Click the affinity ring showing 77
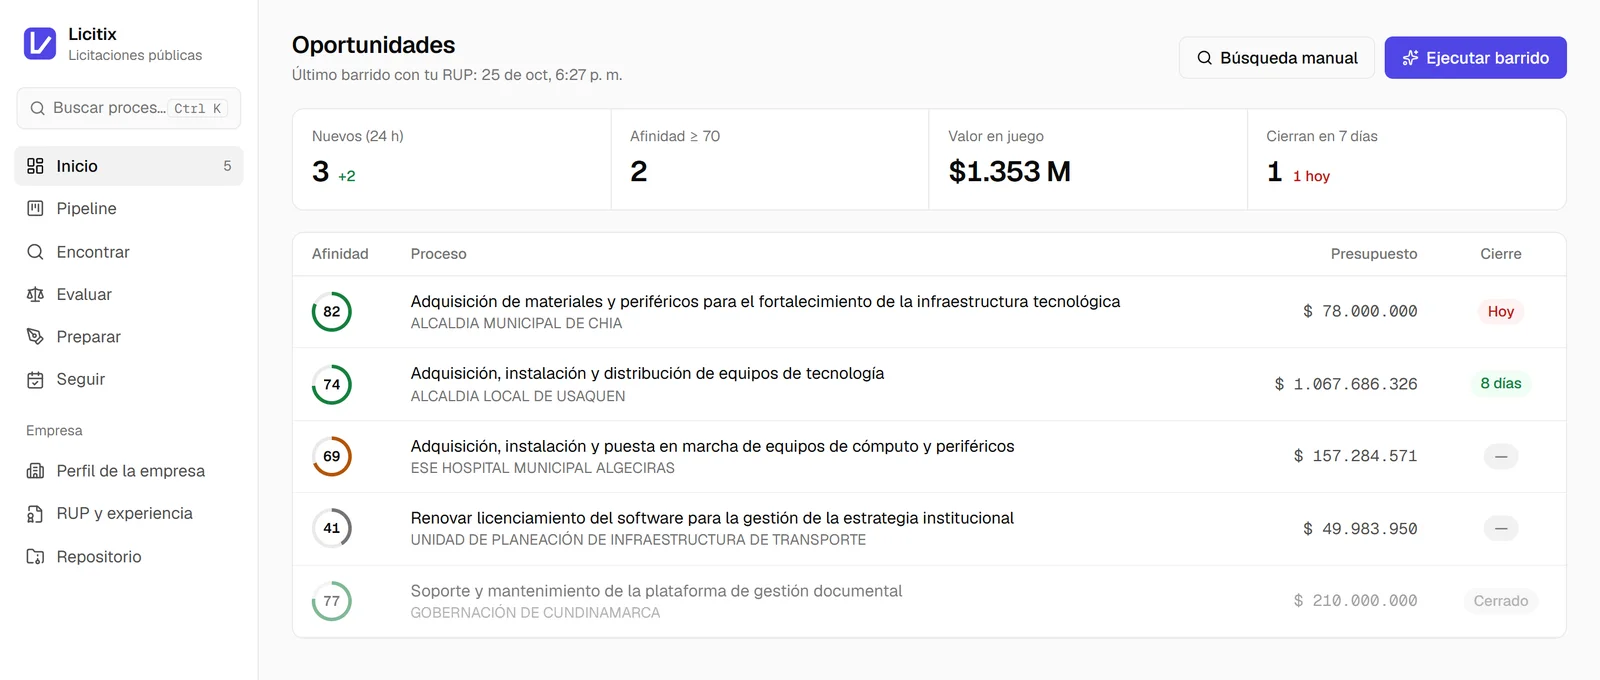This screenshot has width=1600, height=680. tap(332, 601)
